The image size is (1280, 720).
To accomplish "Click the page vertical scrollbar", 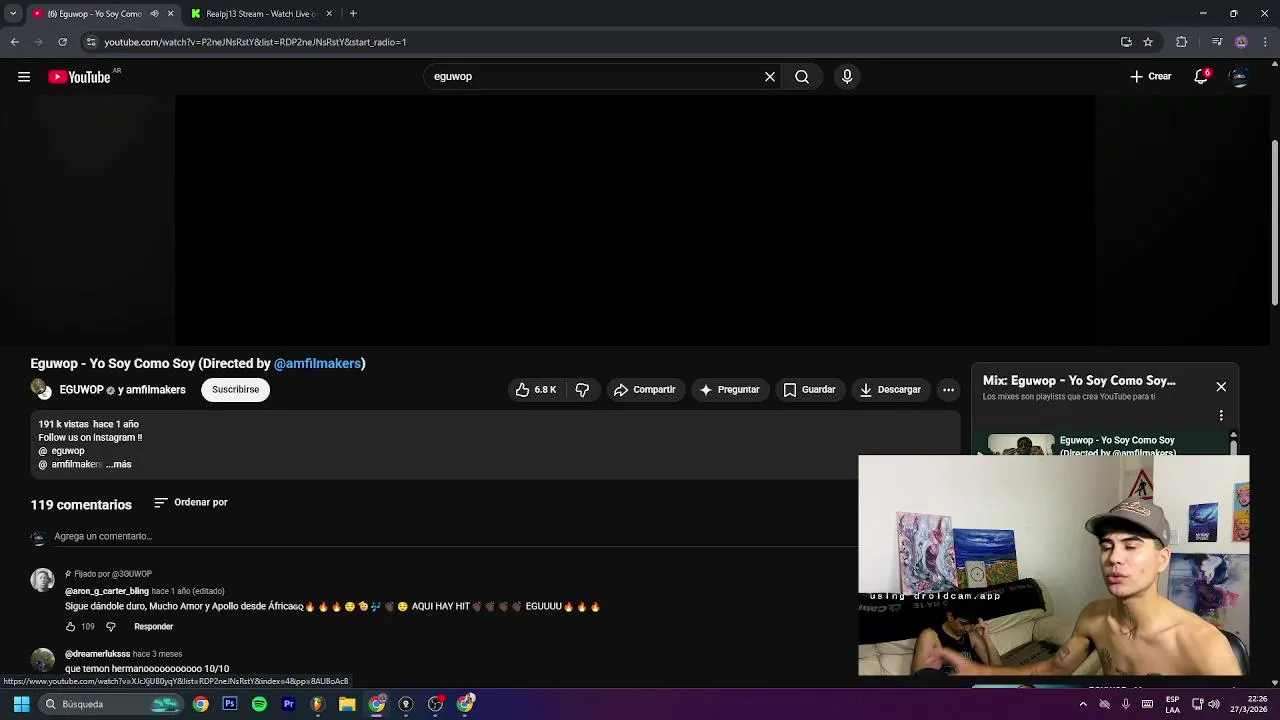I will pyautogui.click(x=1274, y=225).
